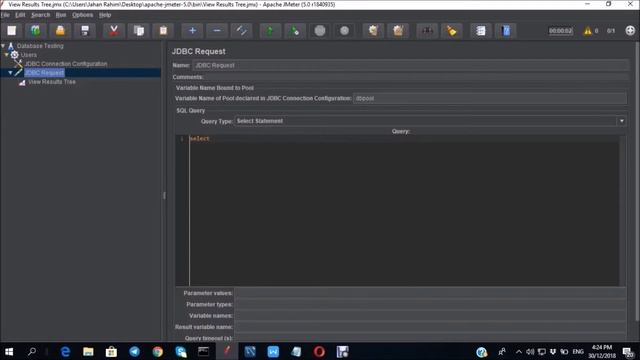Select Database Testing in the tree
640x360 pixels.
(40, 46)
